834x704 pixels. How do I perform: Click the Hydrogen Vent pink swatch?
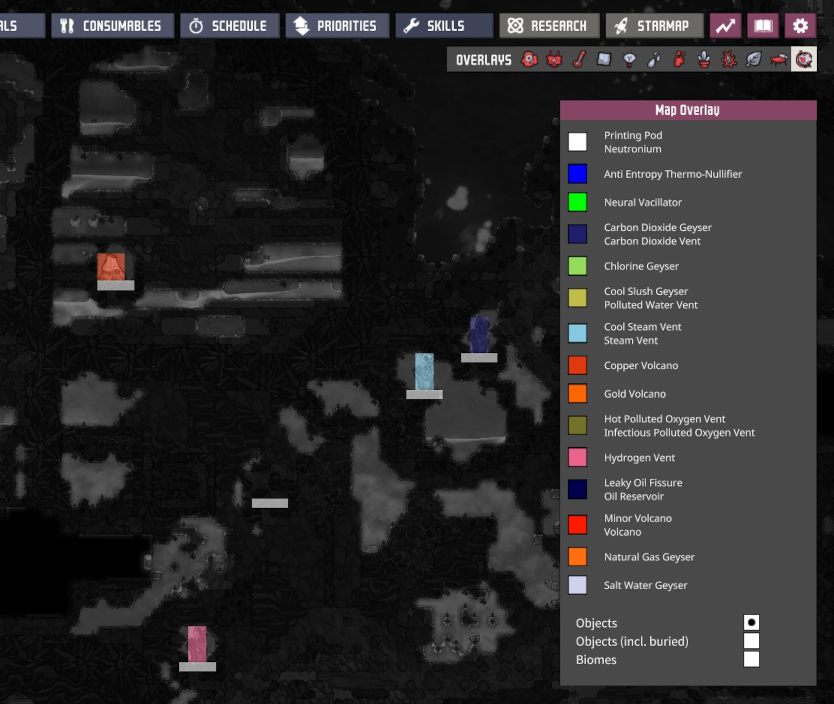[577, 457]
